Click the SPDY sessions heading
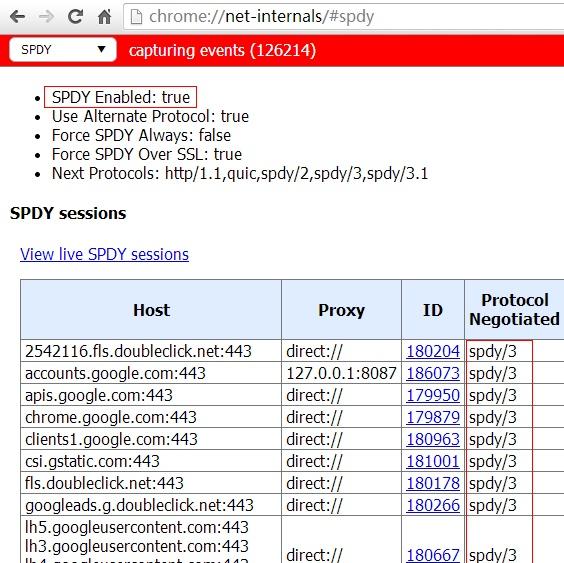Viewport: 564px width, 563px height. [68, 213]
